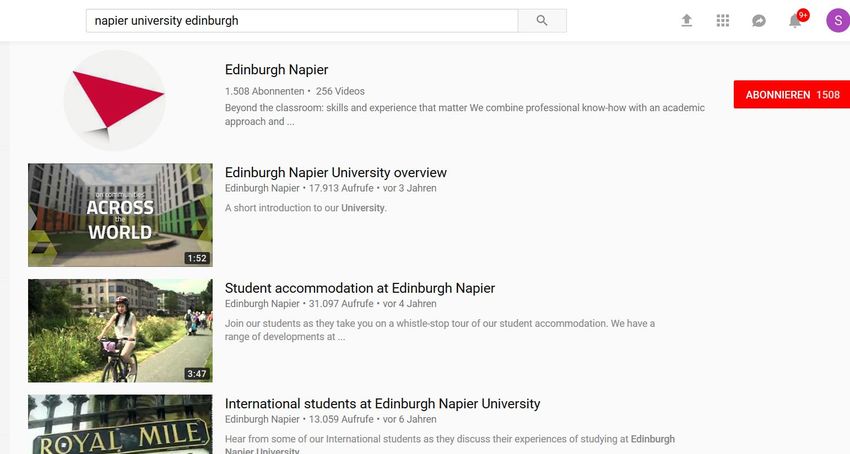This screenshot has height=454, width=850.
Task: Open the YouTube apps grid icon
Action: tap(723, 21)
